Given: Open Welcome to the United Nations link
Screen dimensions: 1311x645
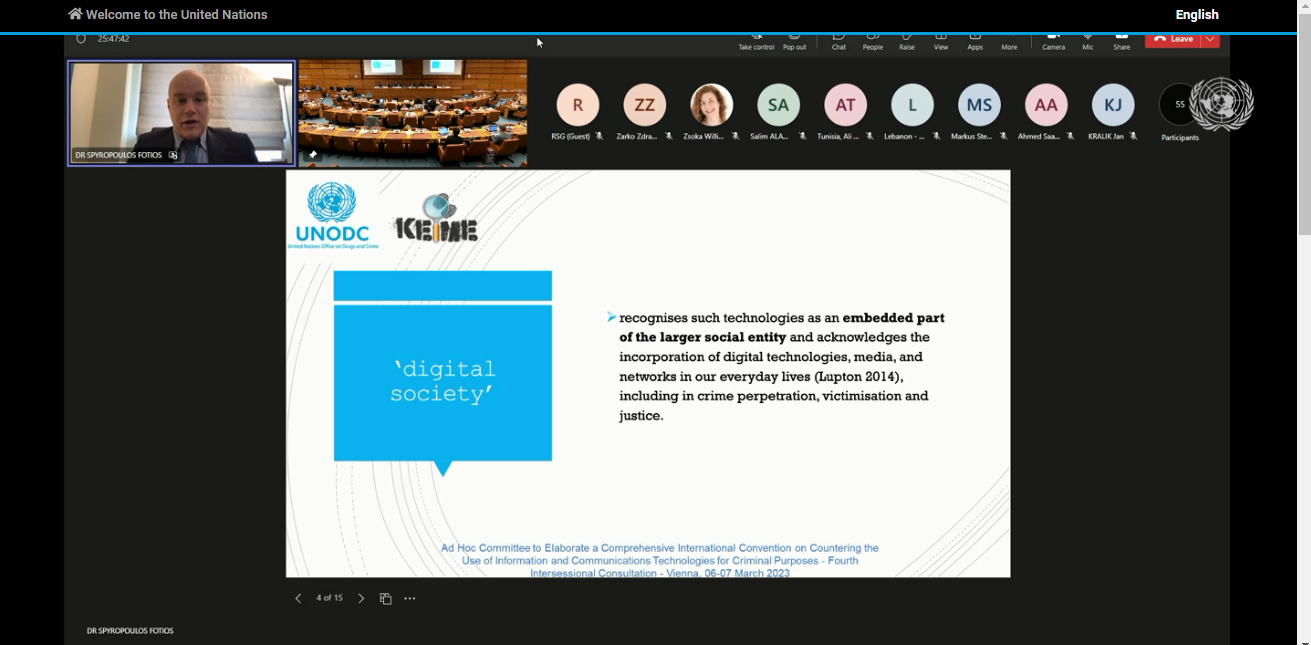Looking at the screenshot, I should tap(168, 15).
